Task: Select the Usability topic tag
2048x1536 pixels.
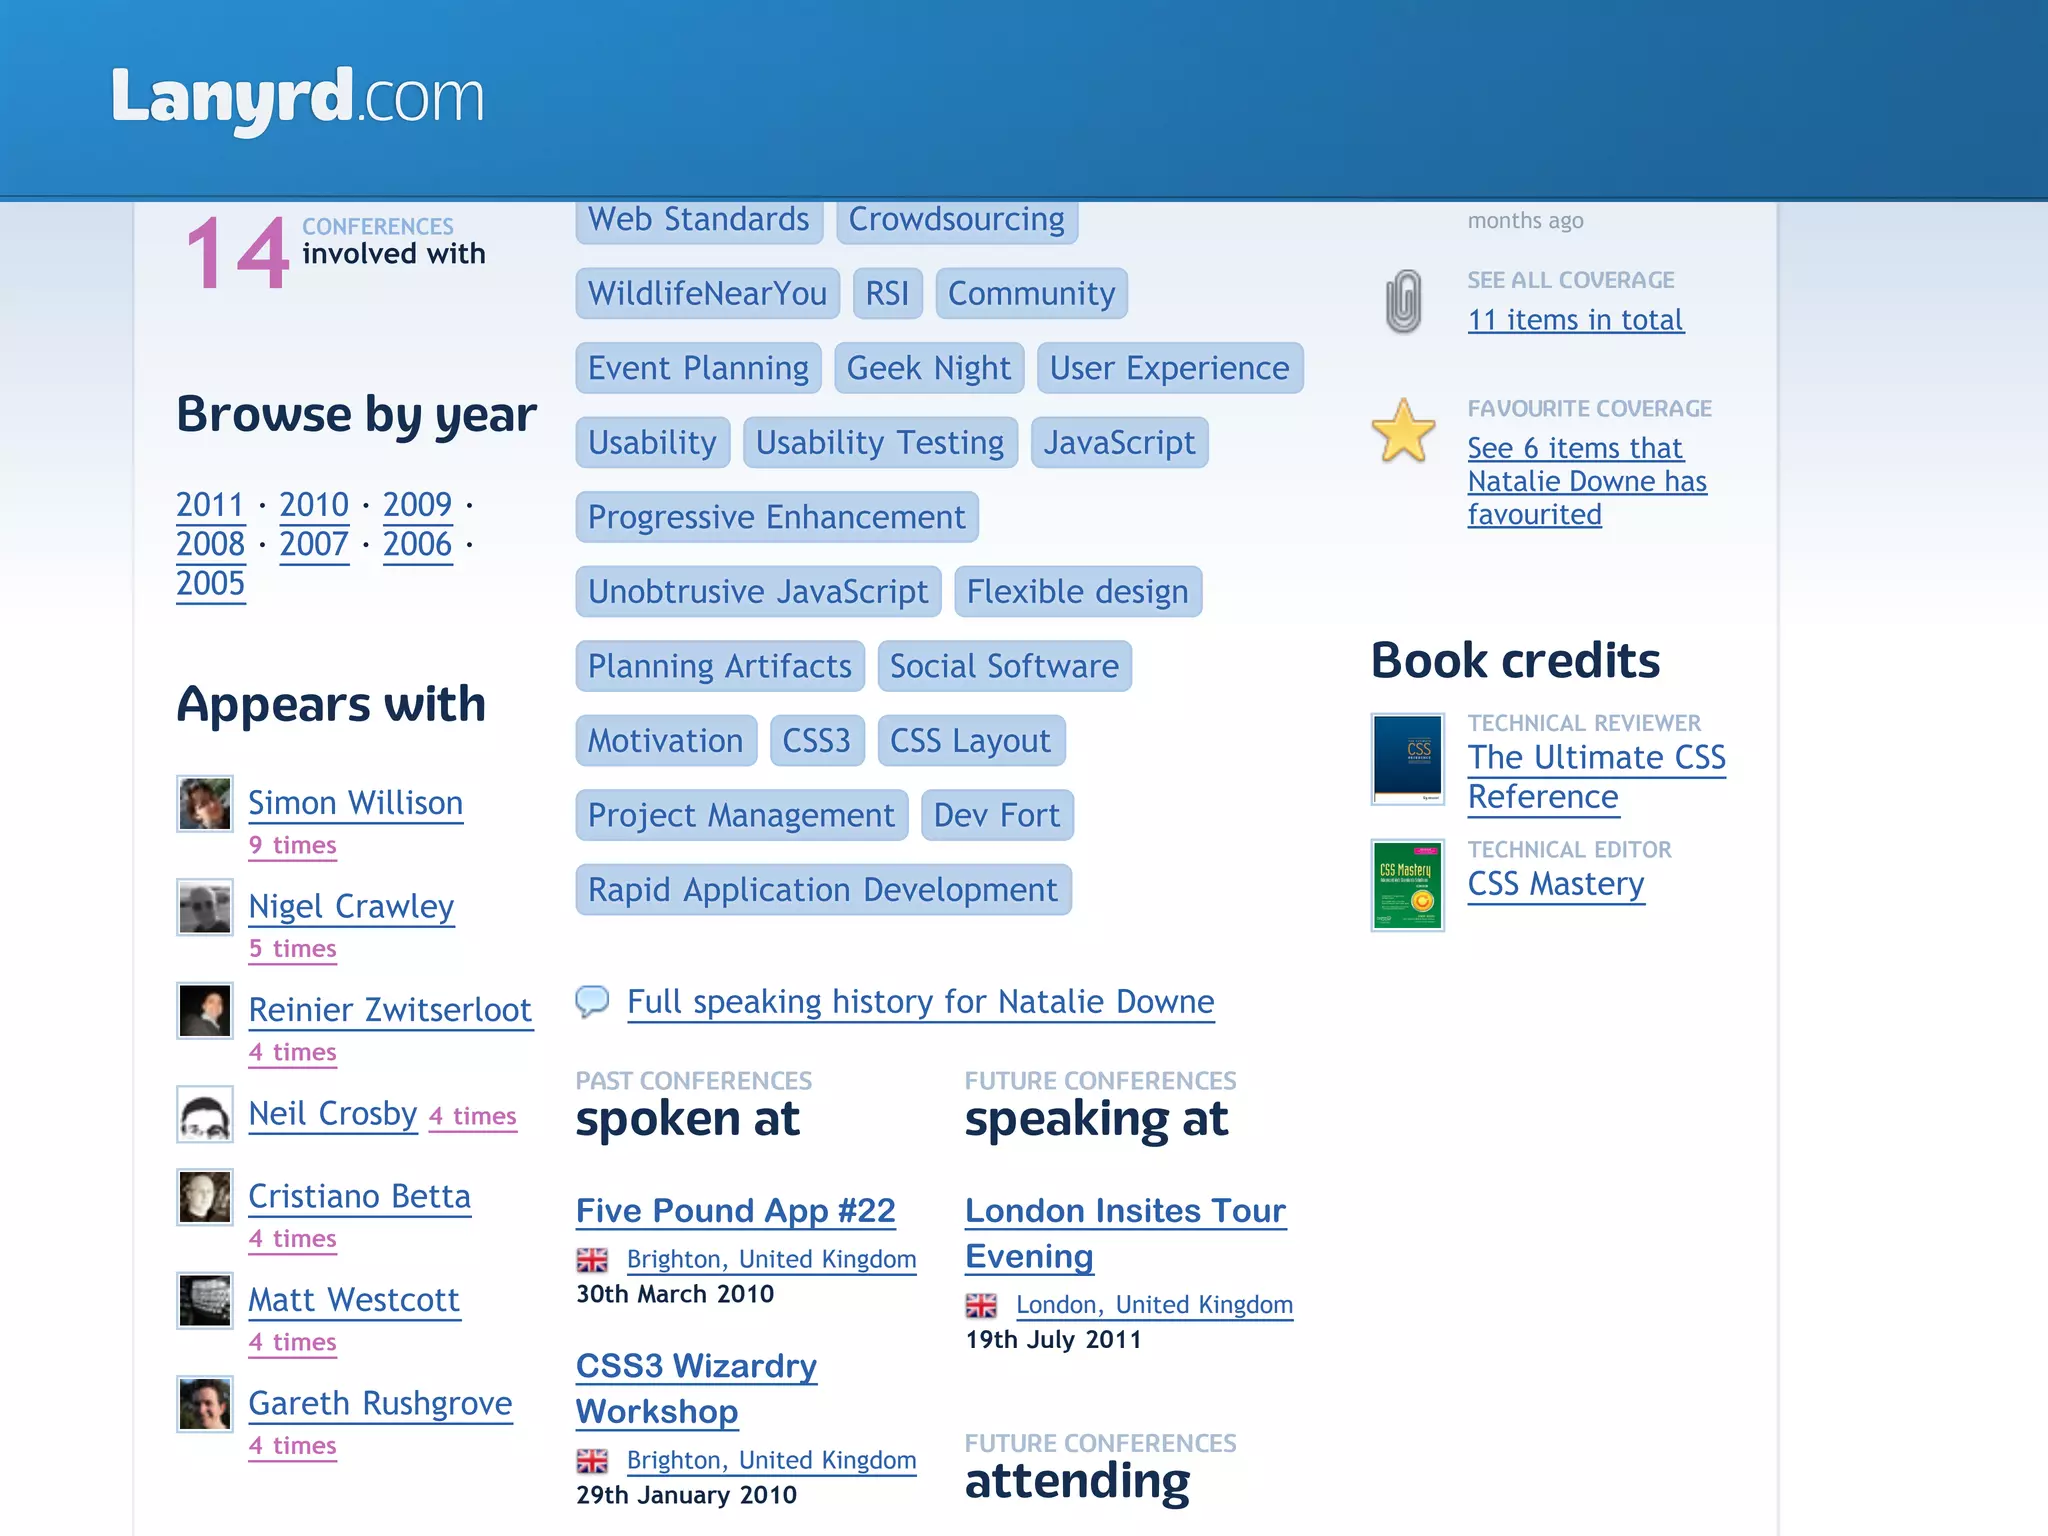Action: [653, 442]
